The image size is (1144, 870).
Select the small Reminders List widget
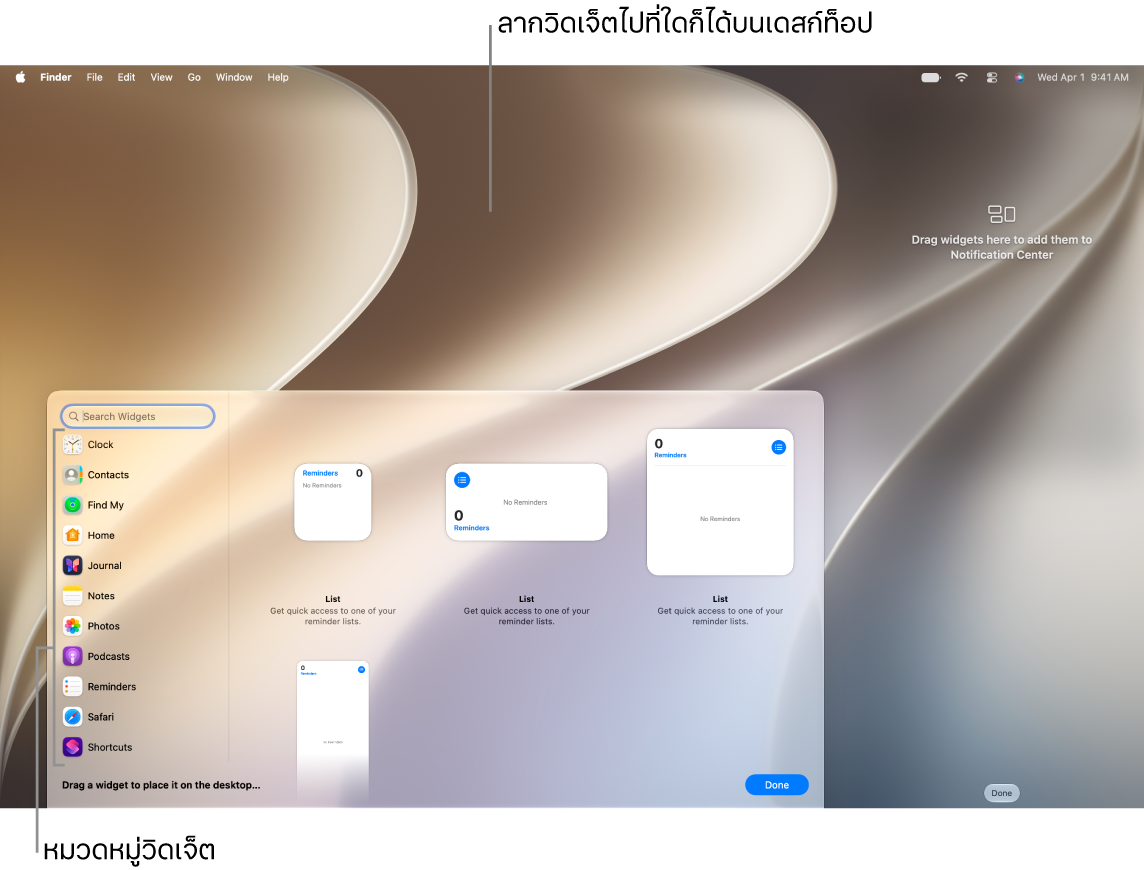[333, 502]
